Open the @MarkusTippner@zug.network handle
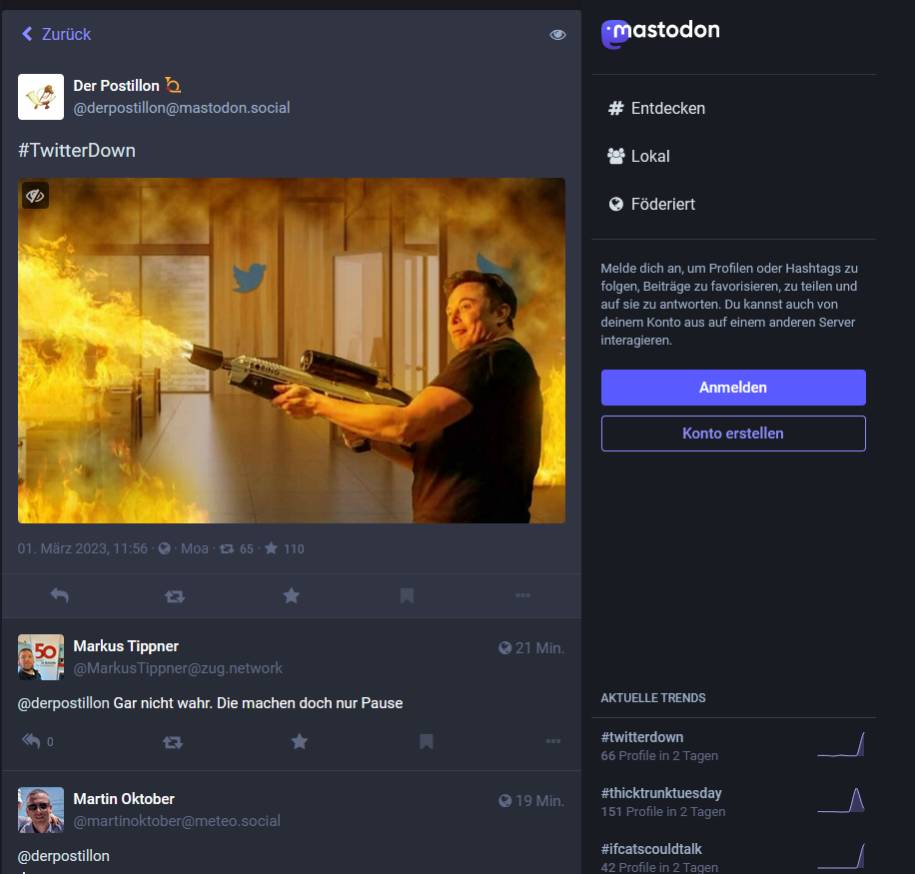The height and width of the screenshot is (874, 915). click(x=177, y=669)
